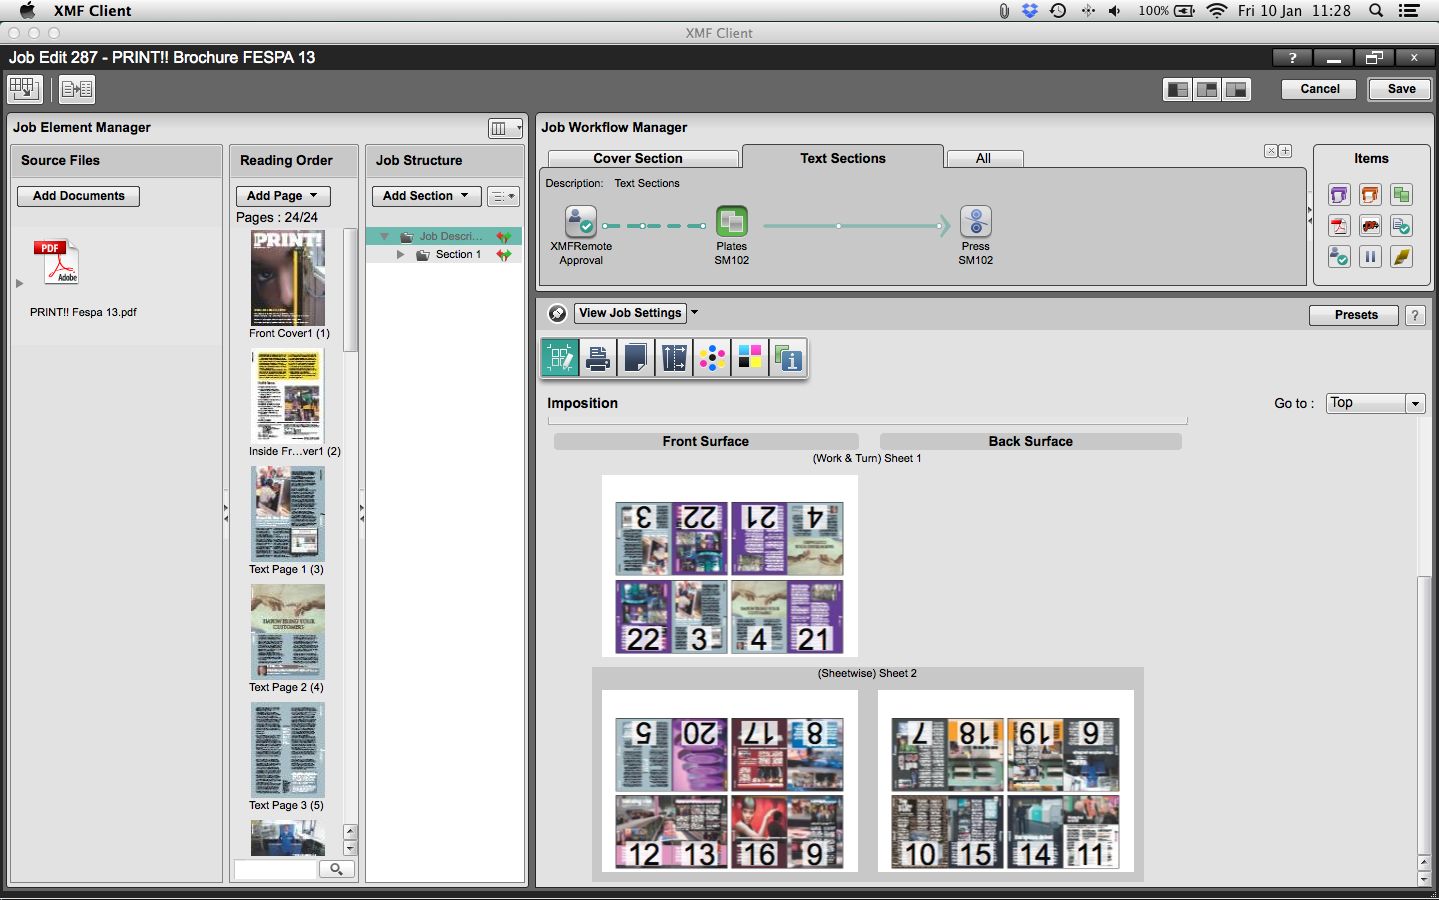Image resolution: width=1439 pixels, height=900 pixels.
Task: Collapse the Section 1 tree item
Action: [400, 254]
